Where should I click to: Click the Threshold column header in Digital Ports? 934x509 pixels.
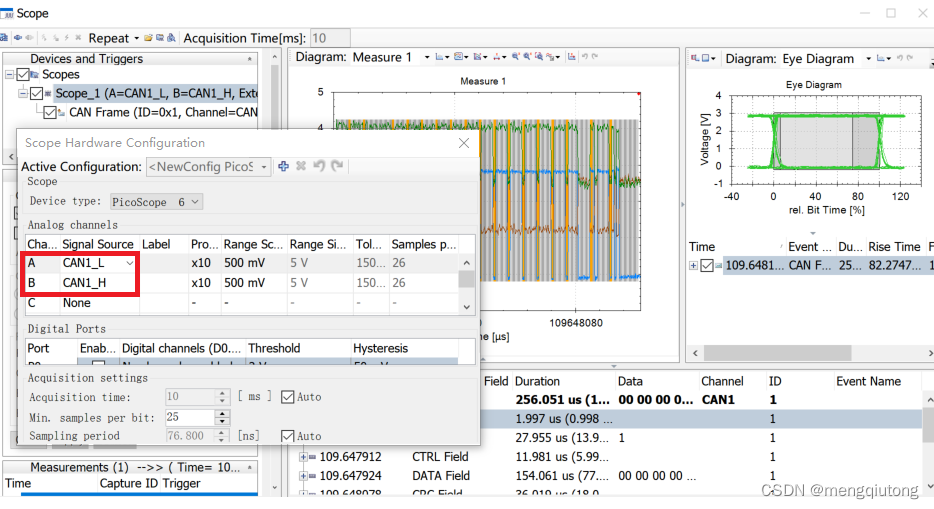(x=298, y=348)
